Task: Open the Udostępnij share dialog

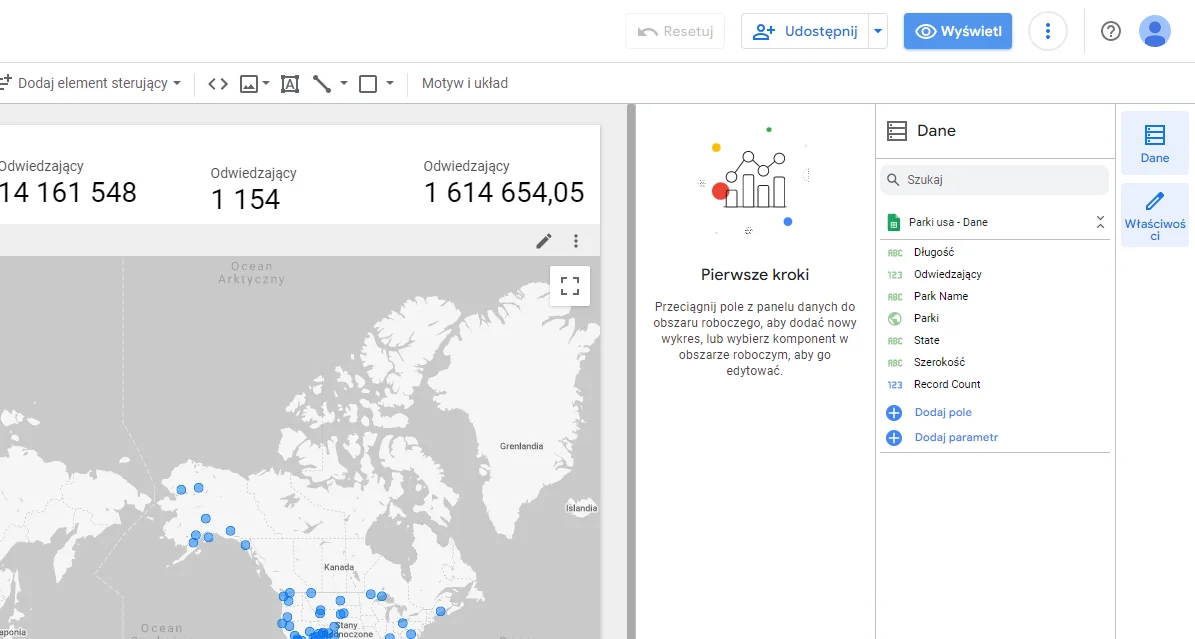Action: [805, 31]
